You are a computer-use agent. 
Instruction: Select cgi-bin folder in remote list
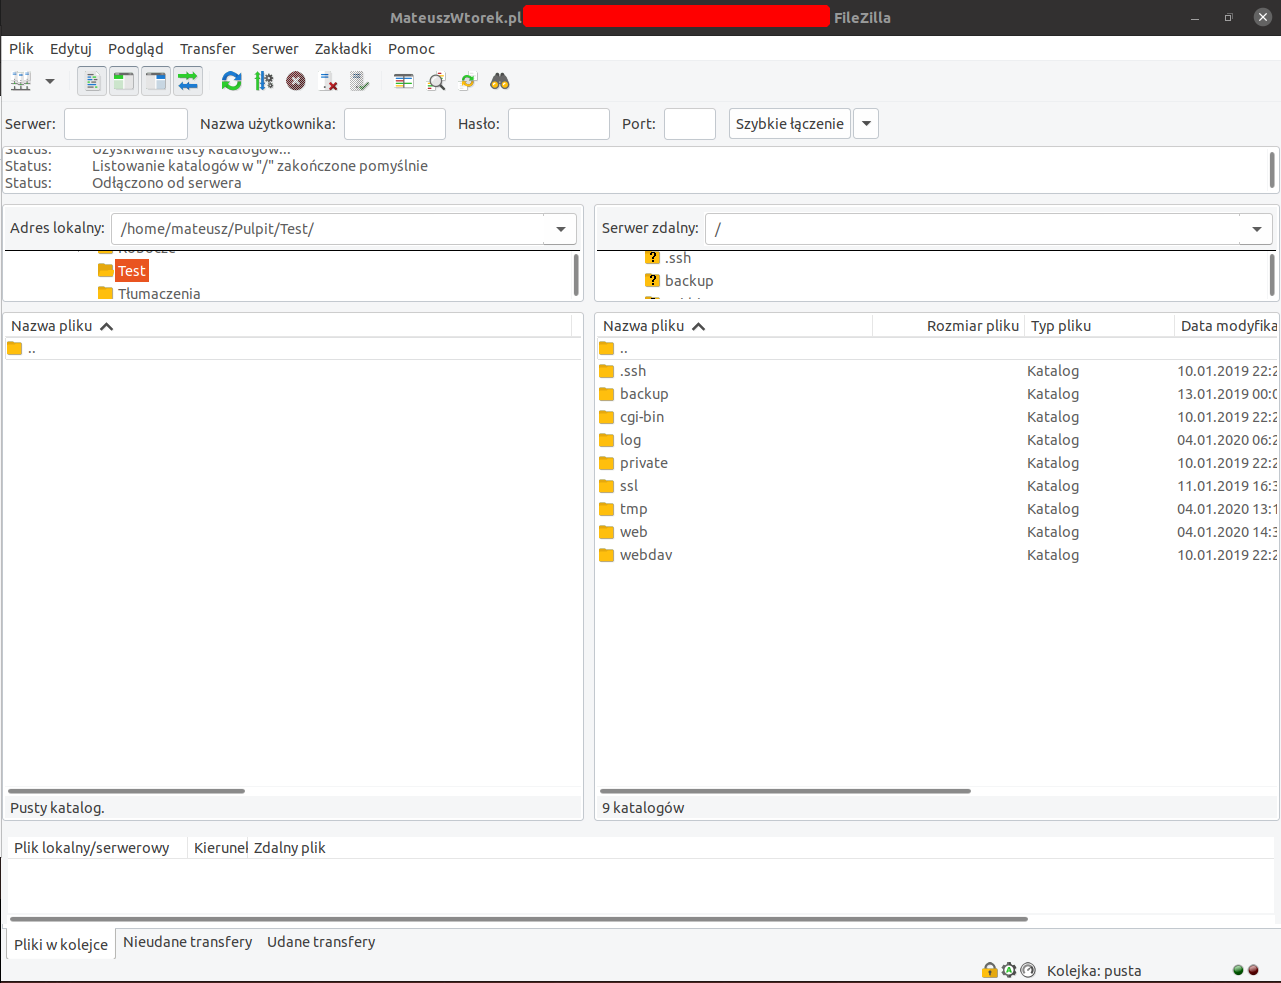coord(937,417)
